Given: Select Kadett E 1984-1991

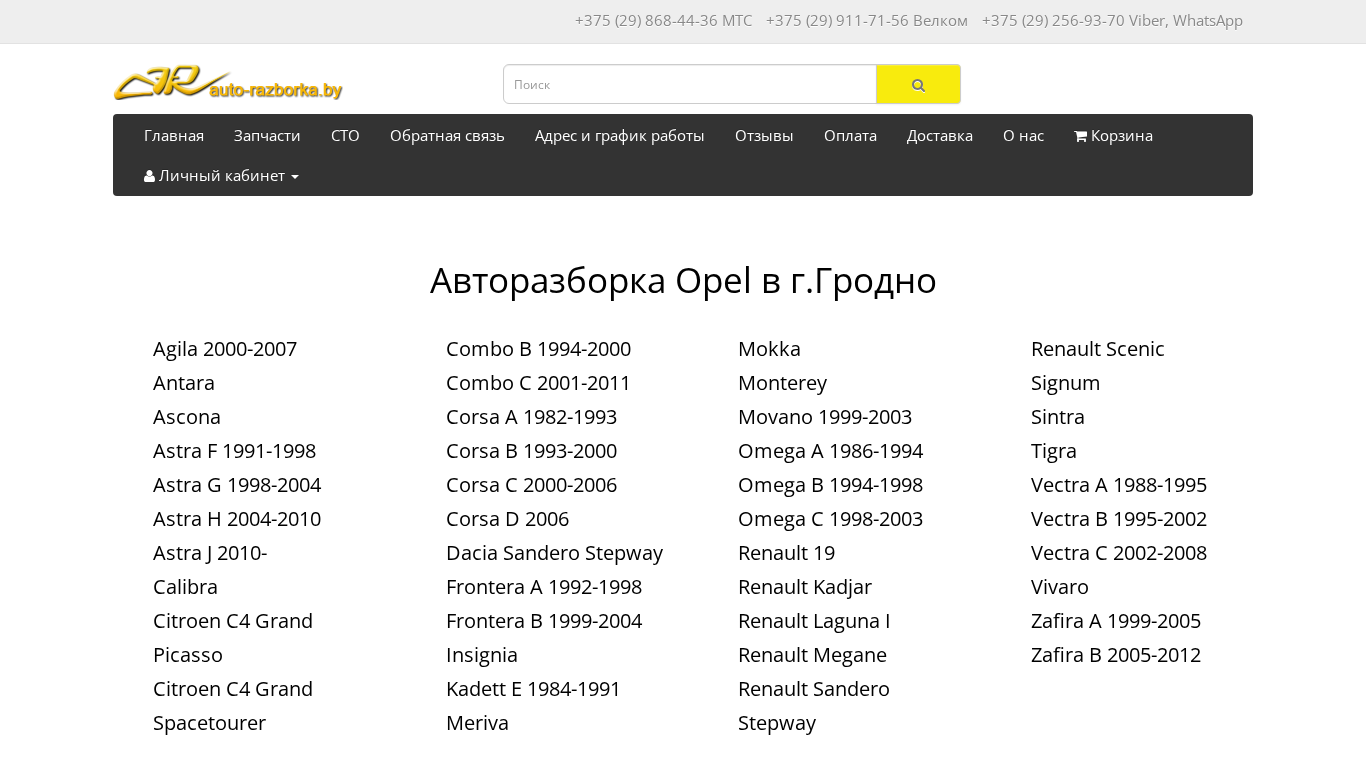Looking at the screenshot, I should 533,689.
